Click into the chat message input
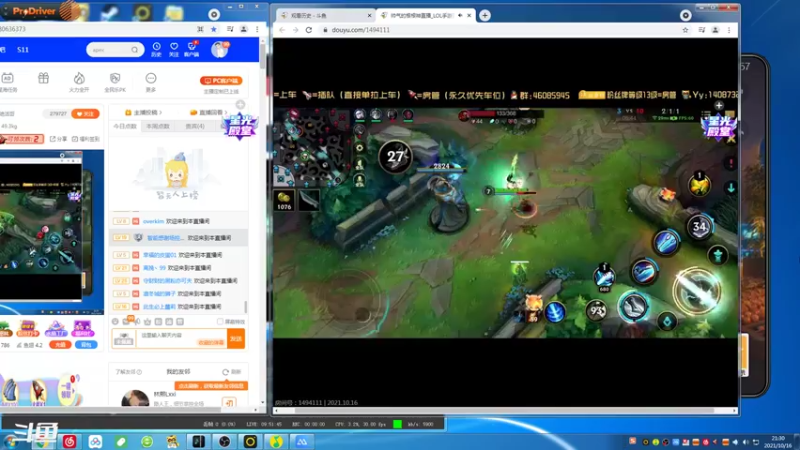 pyautogui.click(x=181, y=338)
